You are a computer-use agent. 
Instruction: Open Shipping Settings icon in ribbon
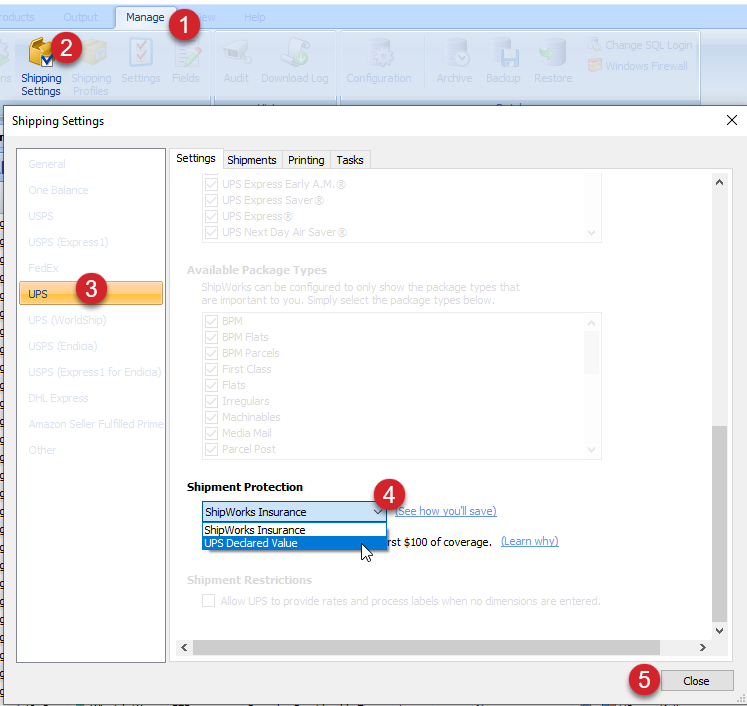click(x=41, y=66)
